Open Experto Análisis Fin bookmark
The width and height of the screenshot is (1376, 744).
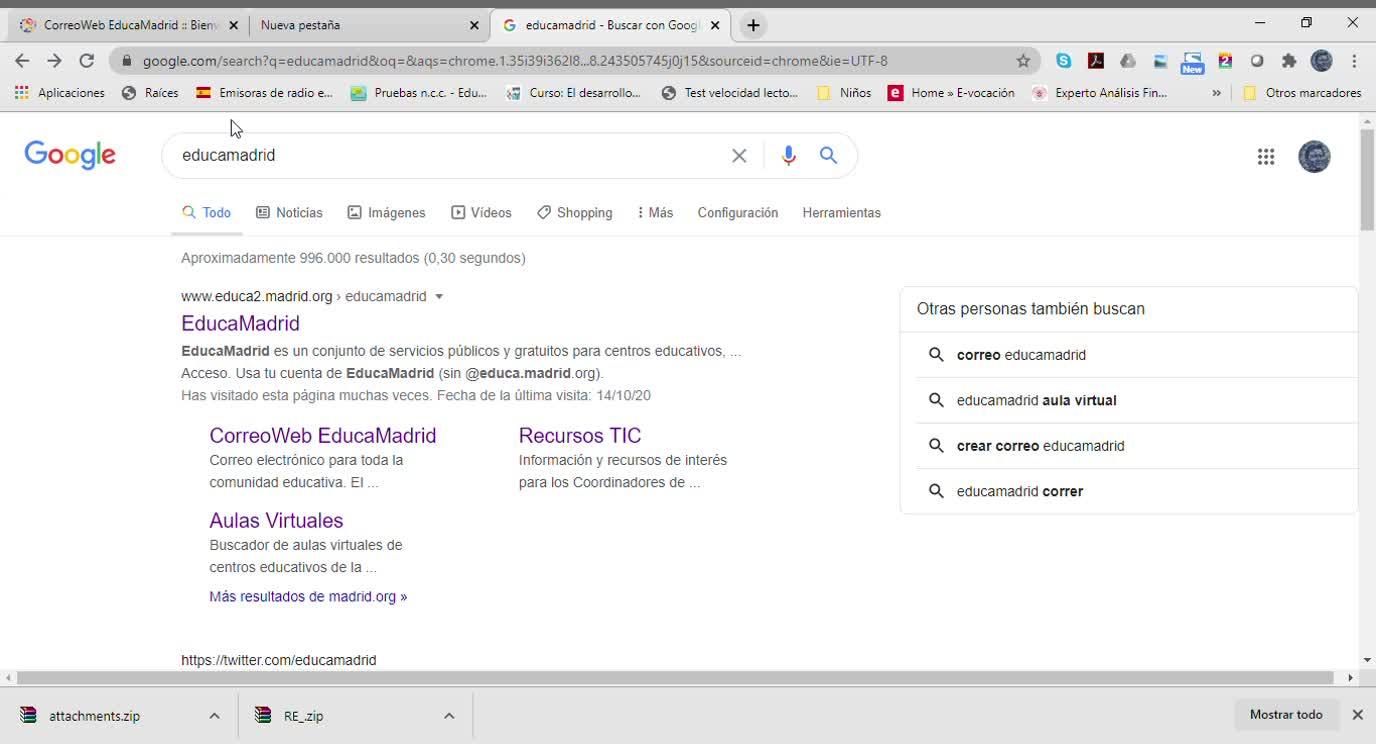tap(1100, 93)
